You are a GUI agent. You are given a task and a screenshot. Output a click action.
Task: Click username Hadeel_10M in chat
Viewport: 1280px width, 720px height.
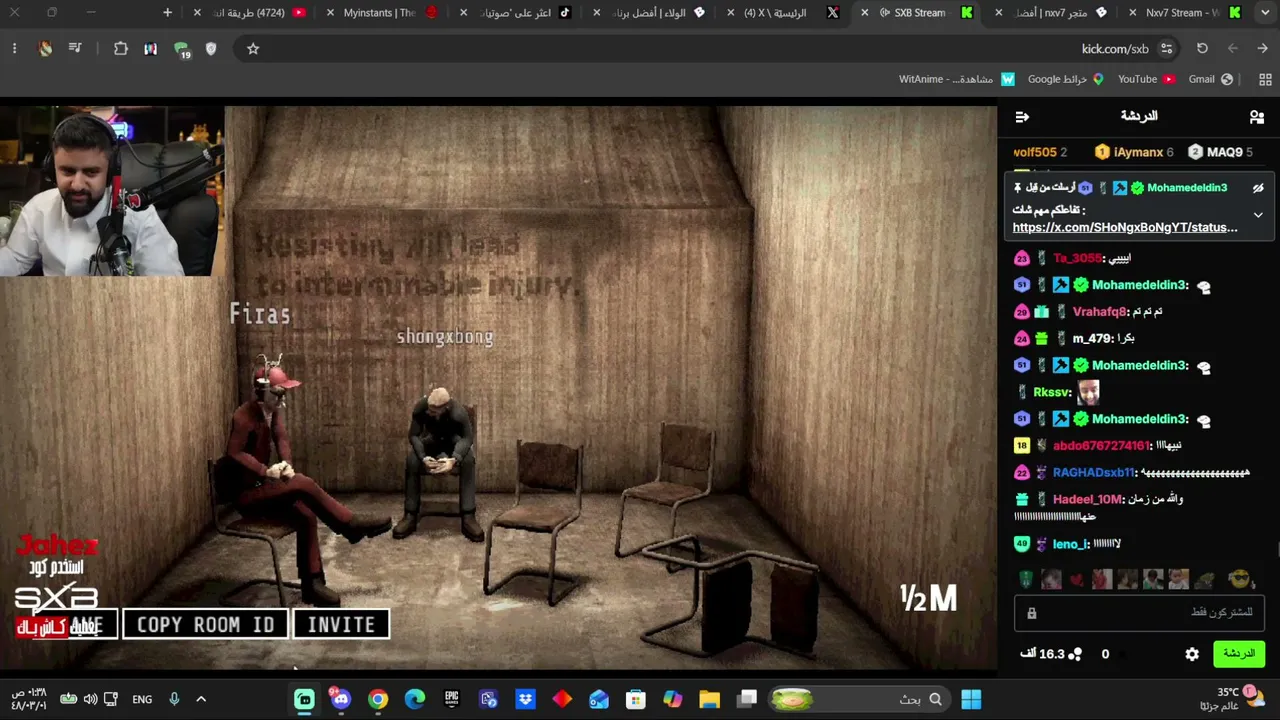(1087, 500)
